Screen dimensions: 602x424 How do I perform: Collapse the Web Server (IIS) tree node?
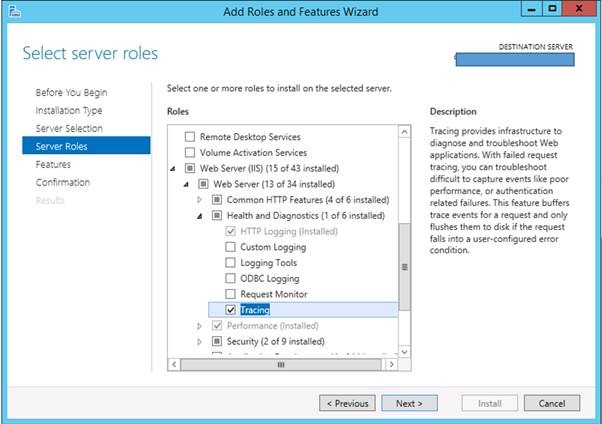point(177,169)
